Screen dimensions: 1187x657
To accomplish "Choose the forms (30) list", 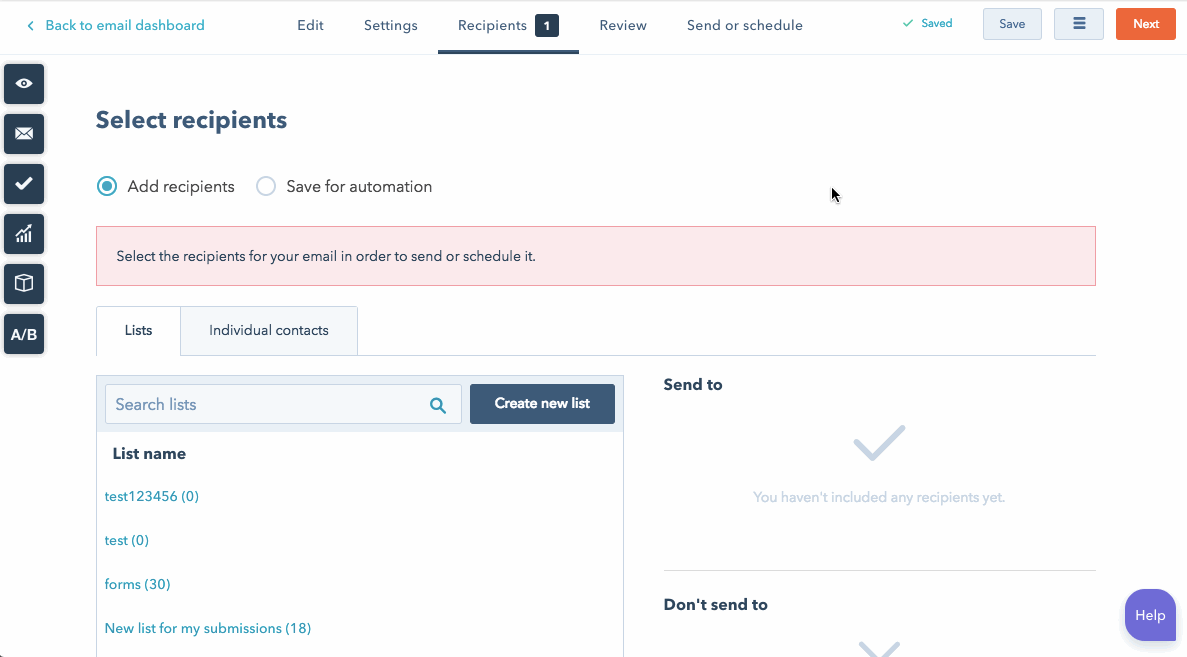I will click(137, 584).
